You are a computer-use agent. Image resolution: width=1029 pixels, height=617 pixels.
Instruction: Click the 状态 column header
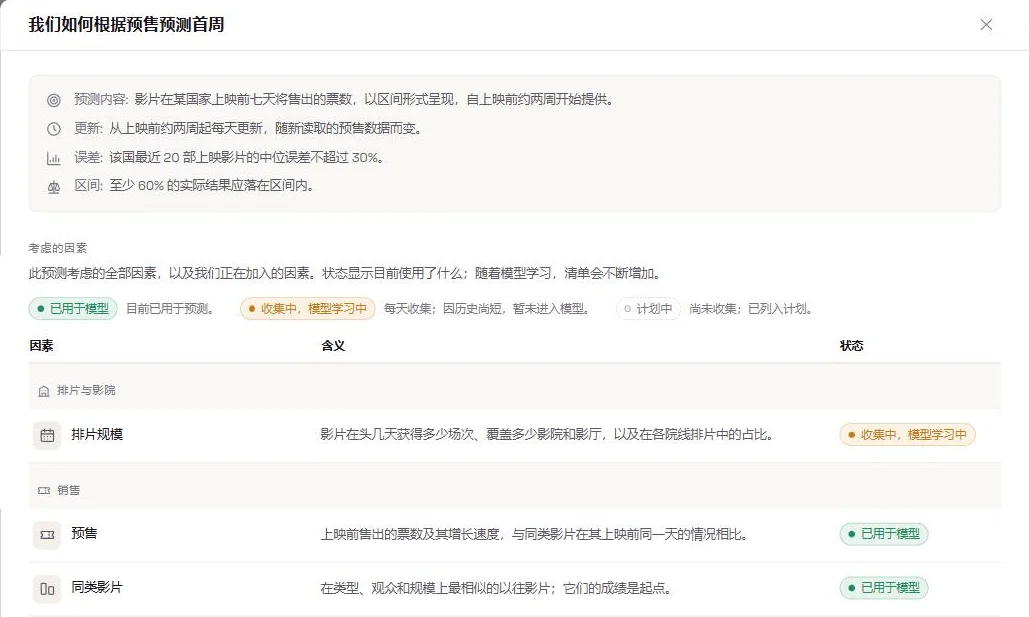[x=851, y=346]
